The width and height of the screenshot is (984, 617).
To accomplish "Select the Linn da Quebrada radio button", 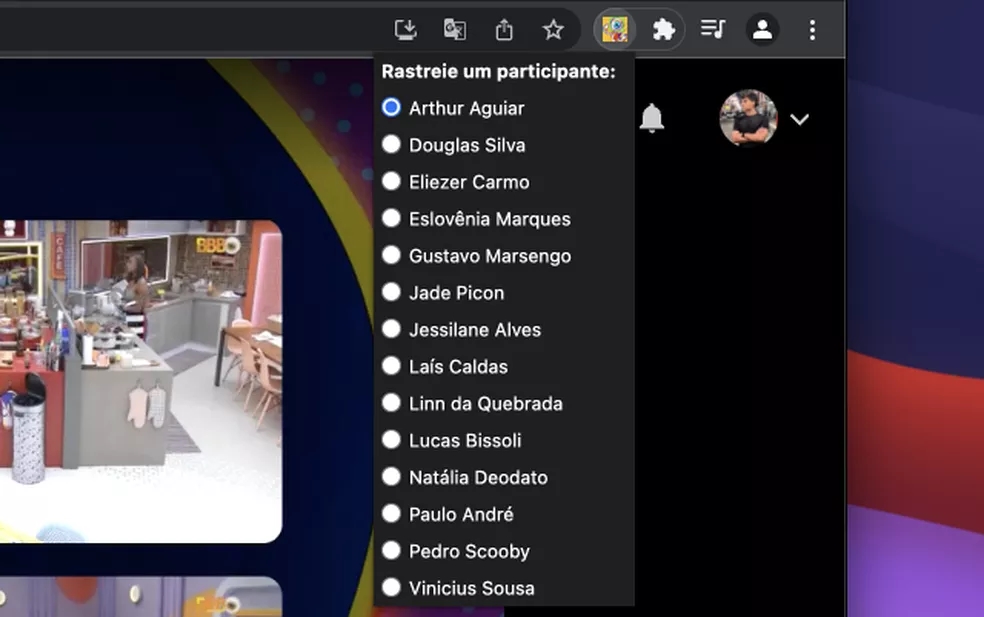I will click(x=391, y=403).
